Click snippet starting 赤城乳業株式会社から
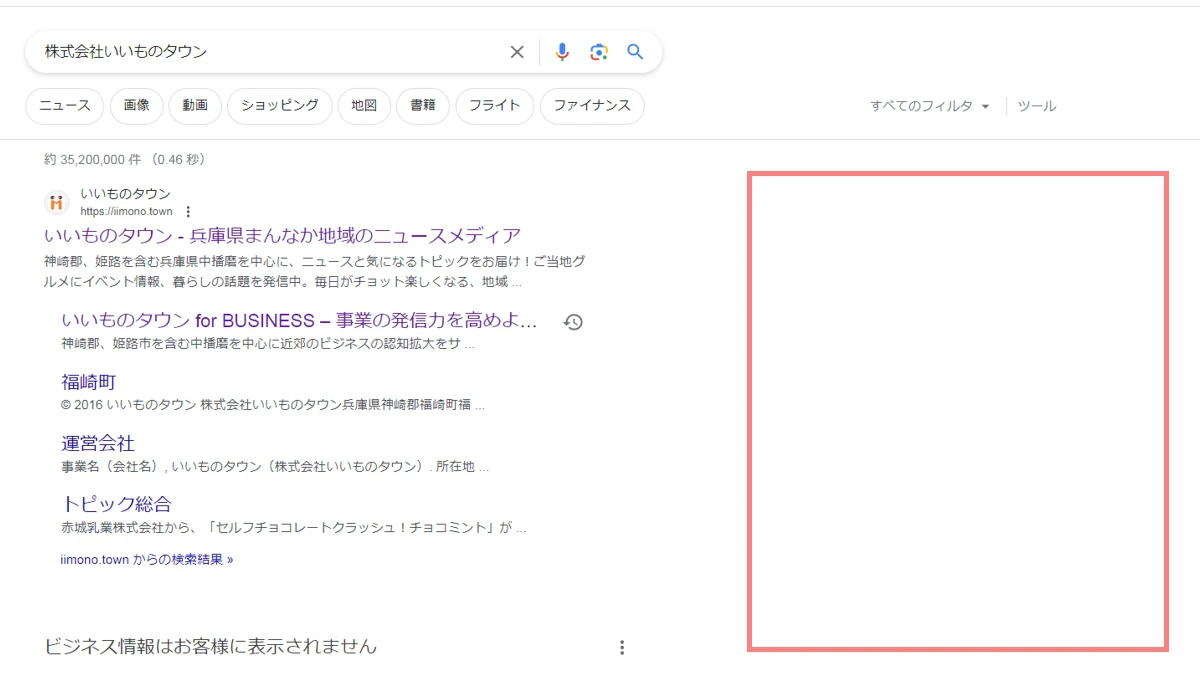Image resolution: width=1200 pixels, height=675 pixels. click(293, 528)
